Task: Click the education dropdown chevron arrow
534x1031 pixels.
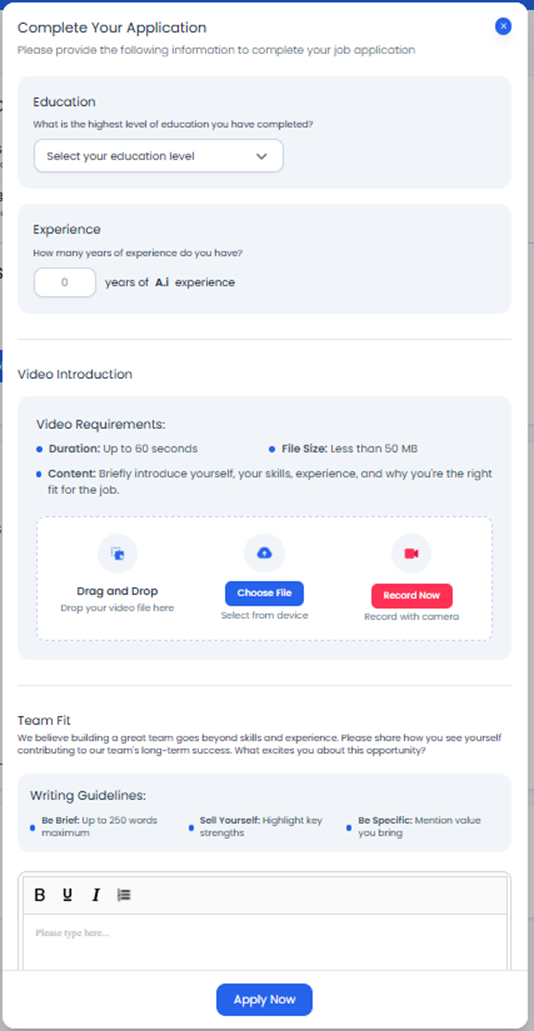Action: coord(261,156)
